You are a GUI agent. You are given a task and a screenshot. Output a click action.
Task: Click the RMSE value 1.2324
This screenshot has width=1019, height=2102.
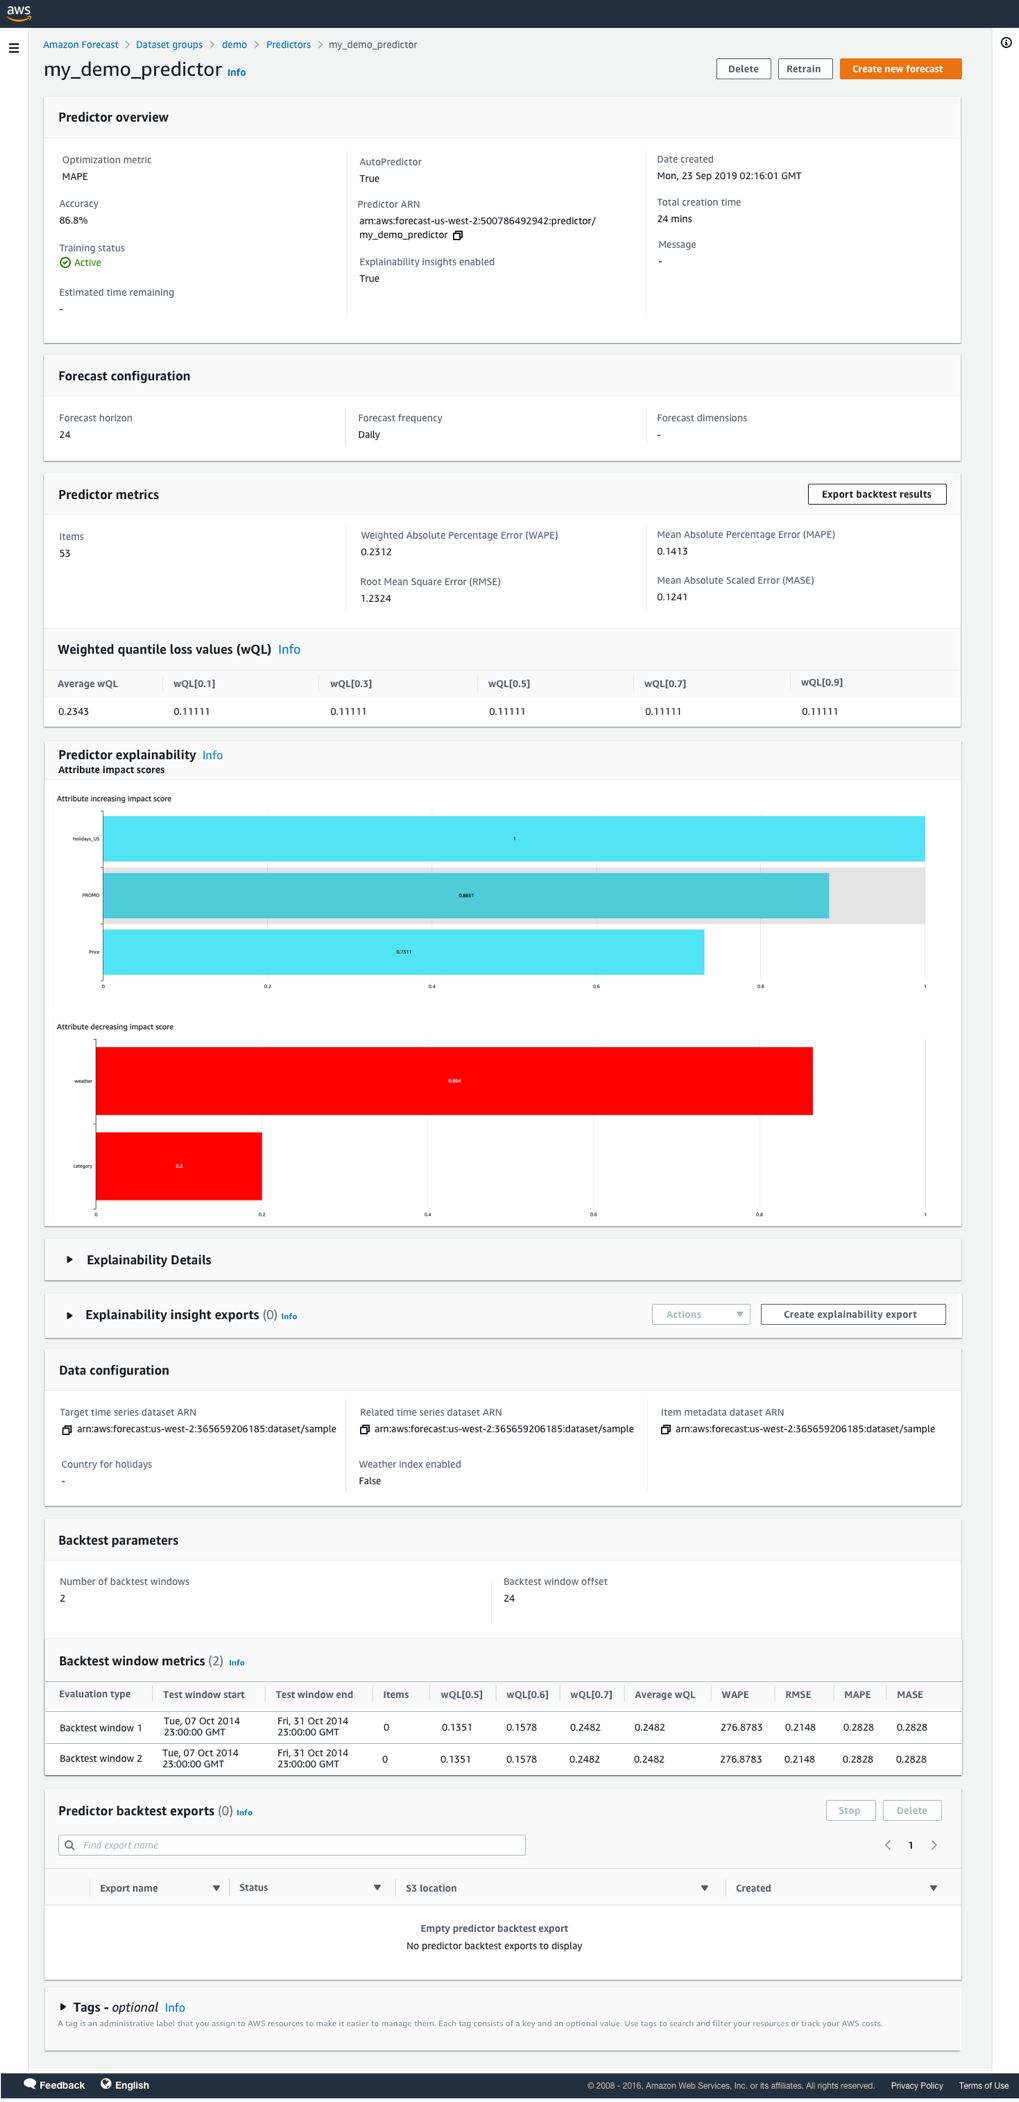pyautogui.click(x=376, y=599)
